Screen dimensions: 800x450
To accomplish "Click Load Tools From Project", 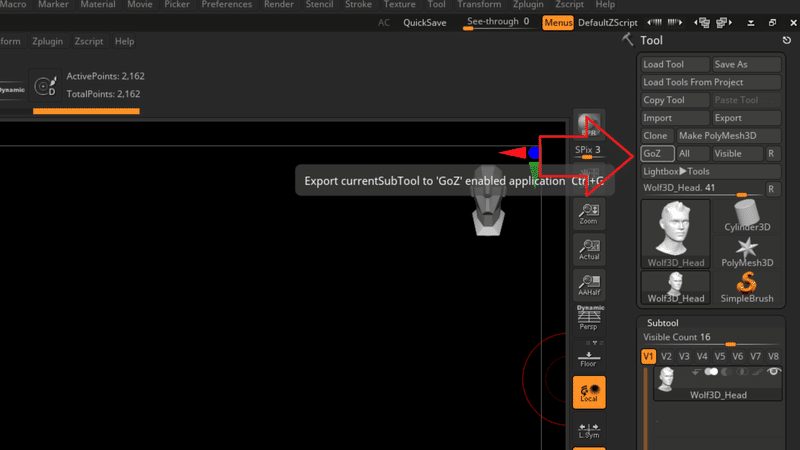I will (711, 82).
